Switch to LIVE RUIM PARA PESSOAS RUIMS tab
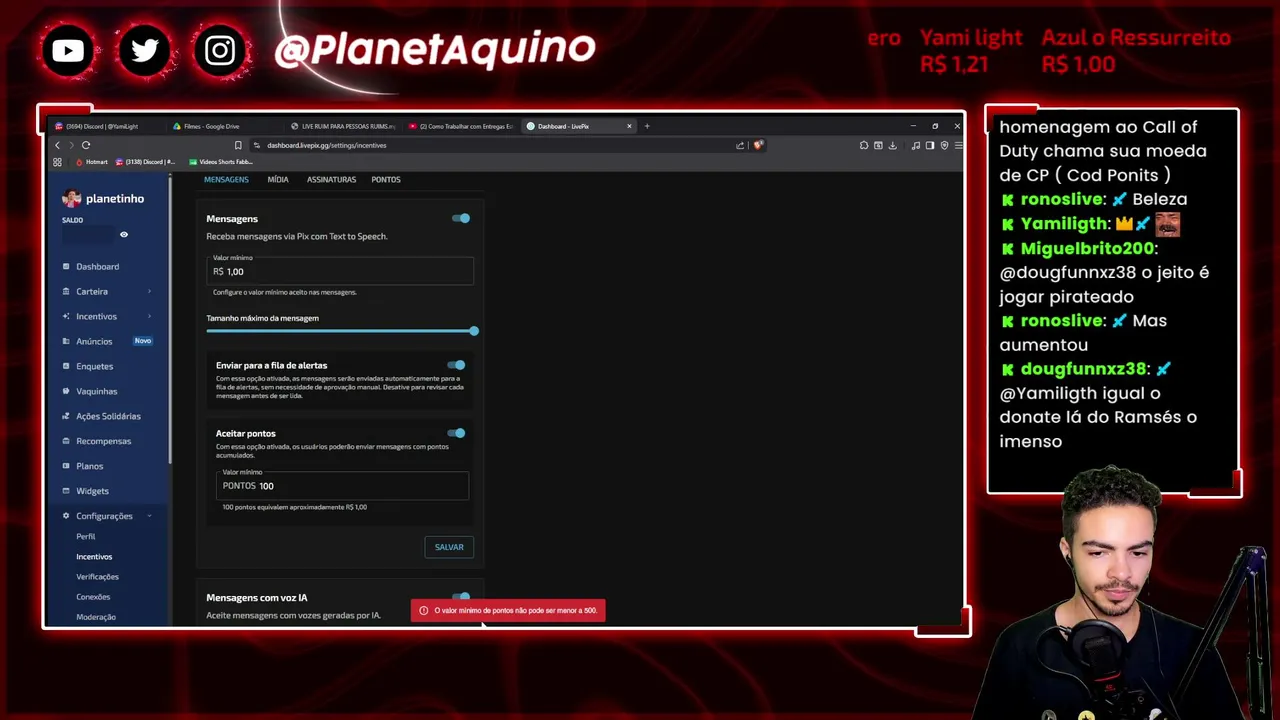1280x720 pixels. pos(342,126)
